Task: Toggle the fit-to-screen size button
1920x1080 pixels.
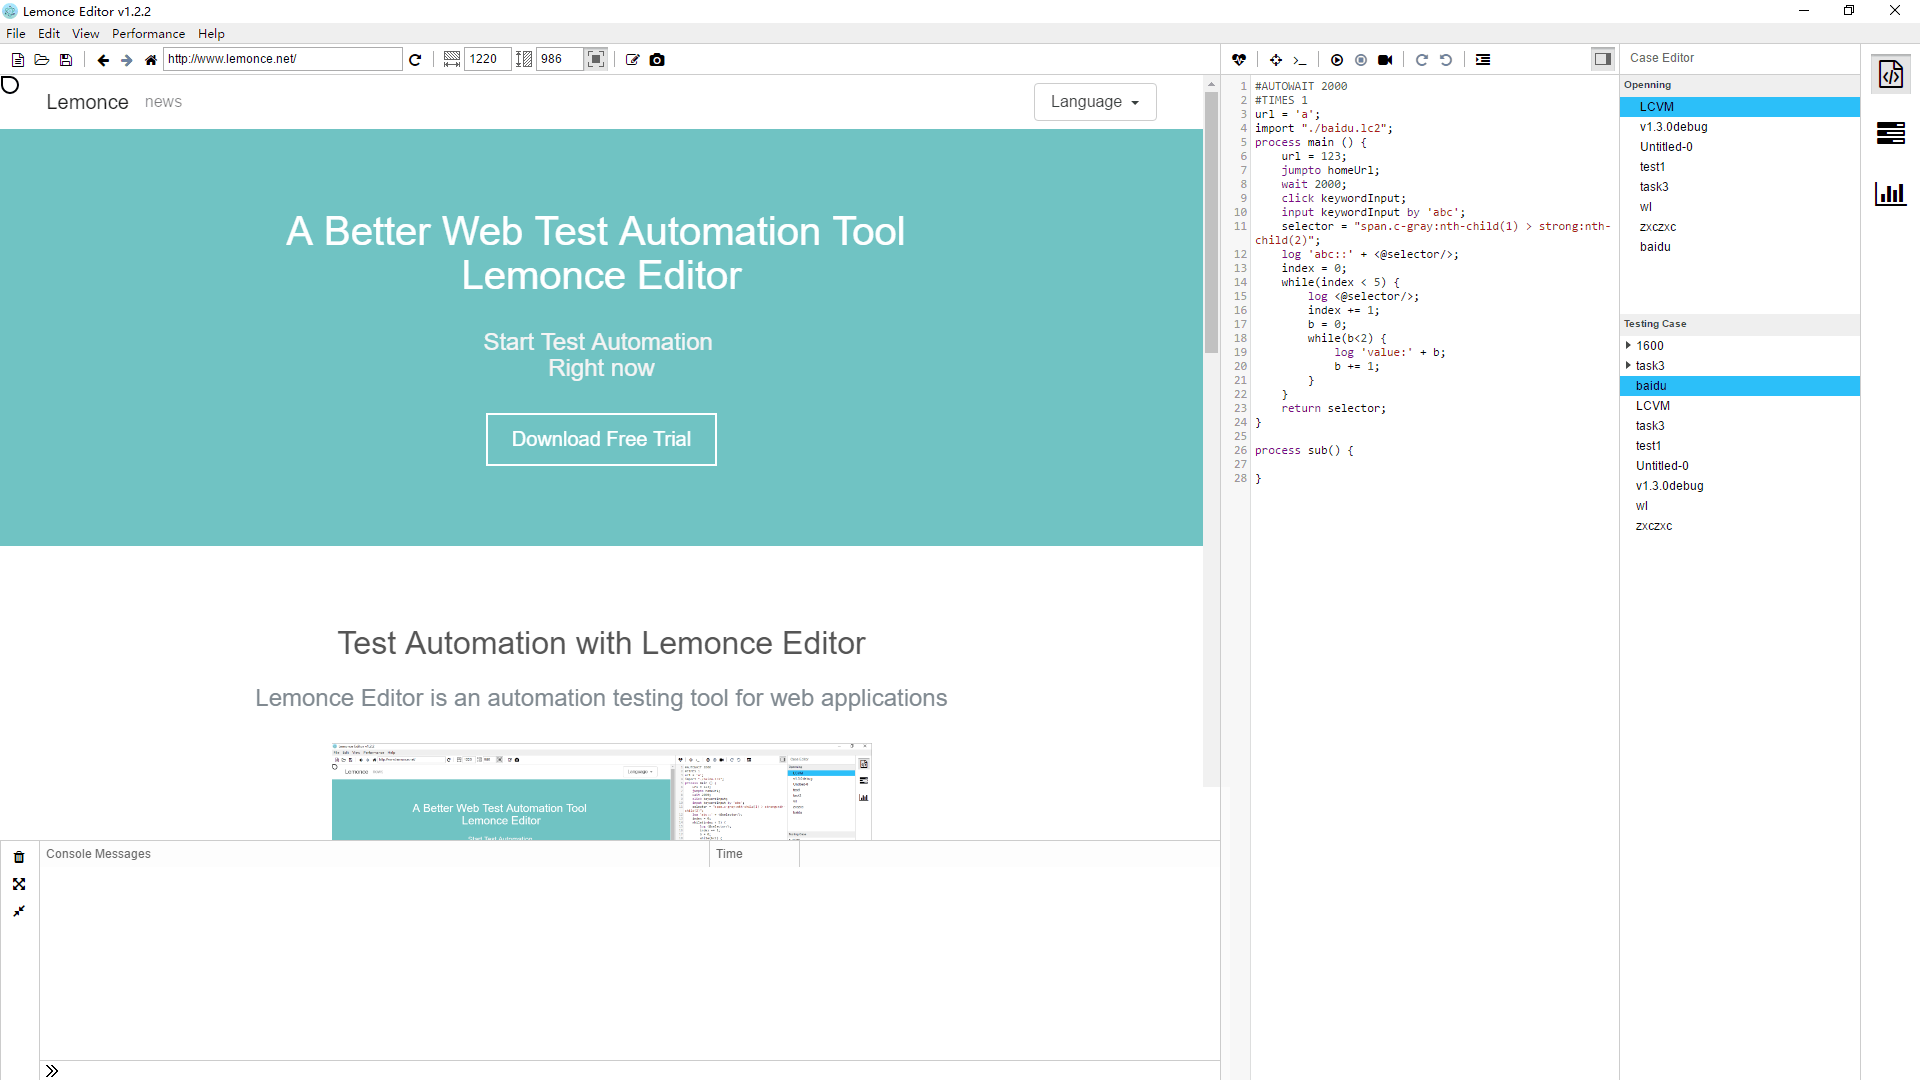Action: coord(596,59)
